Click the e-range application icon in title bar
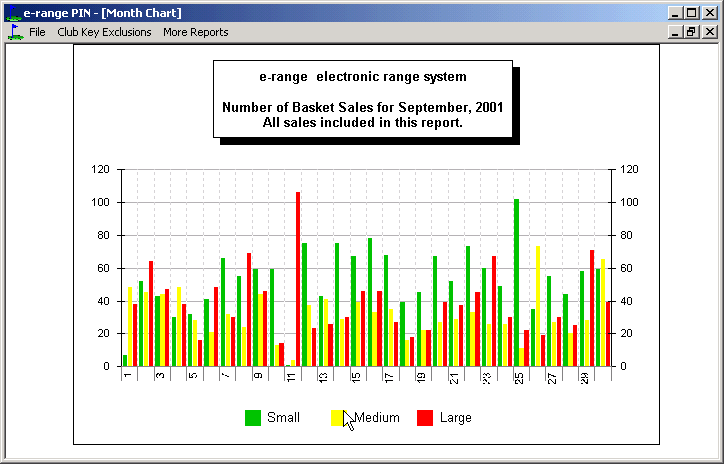Image resolution: width=724 pixels, height=464 pixels. pos(11,13)
